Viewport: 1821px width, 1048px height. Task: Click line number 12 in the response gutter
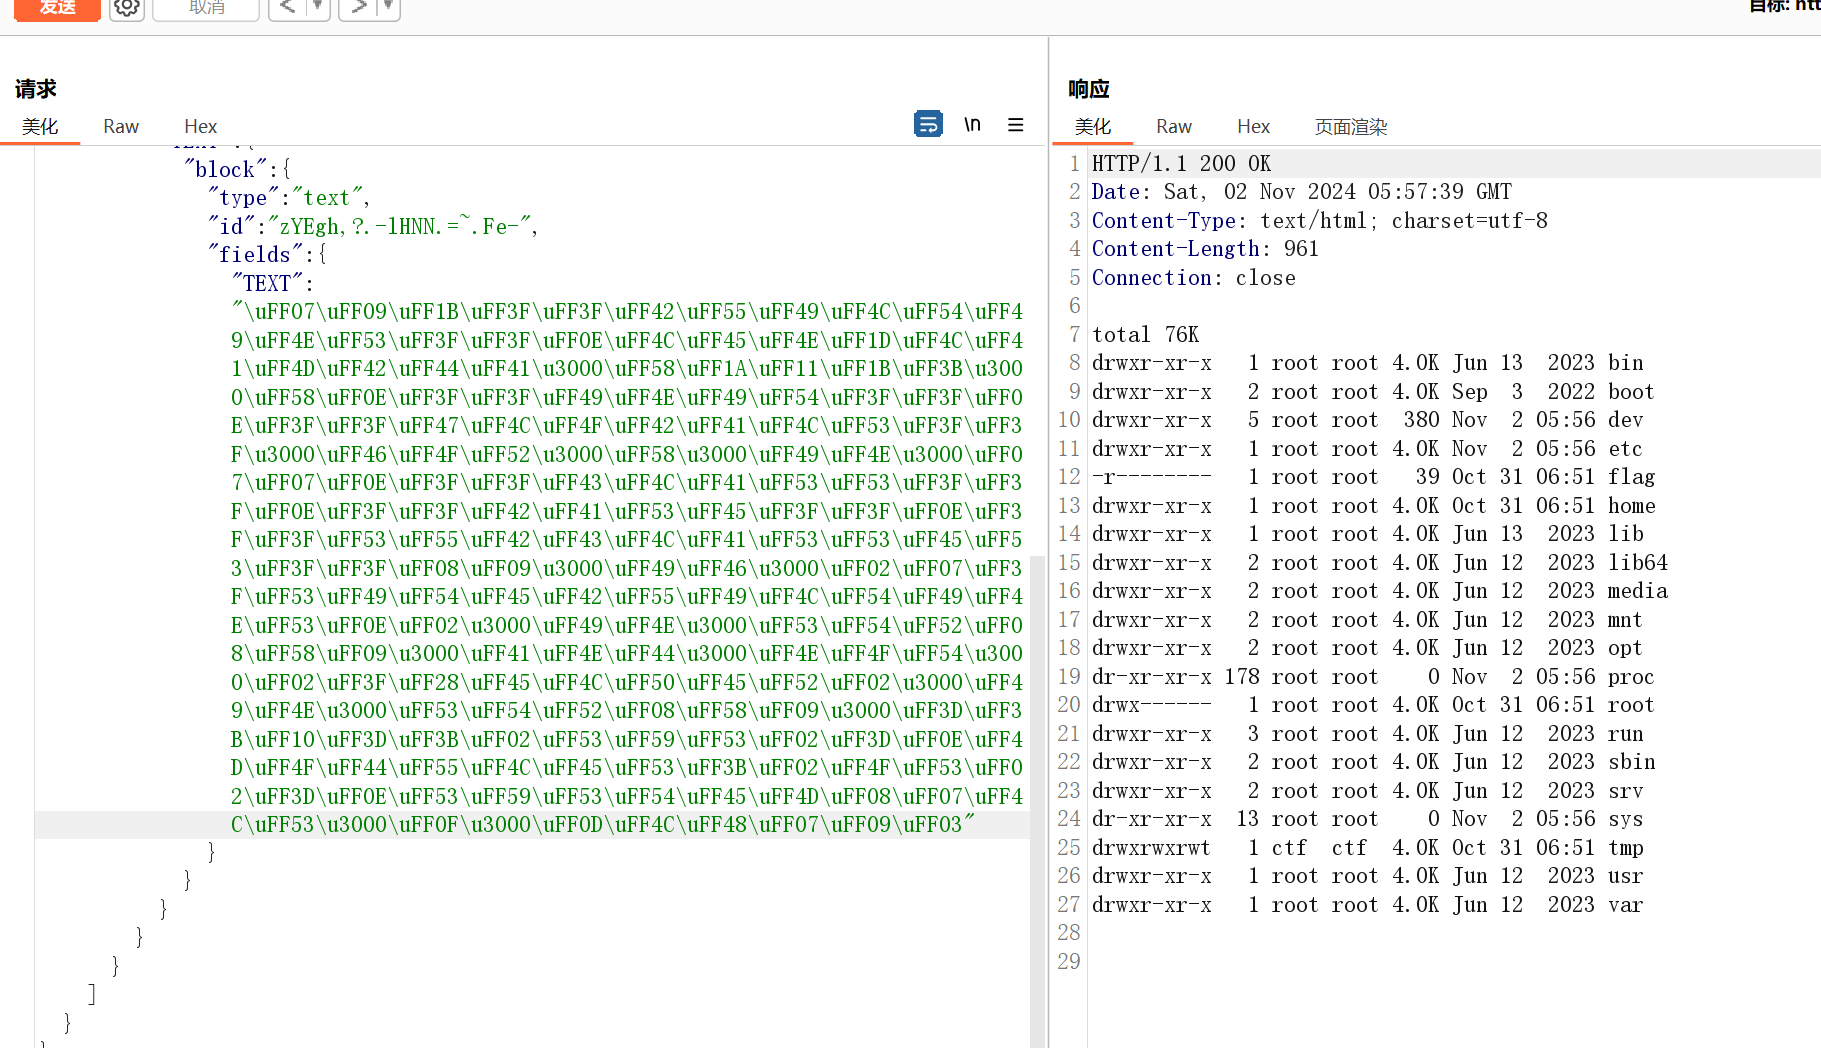point(1069,477)
